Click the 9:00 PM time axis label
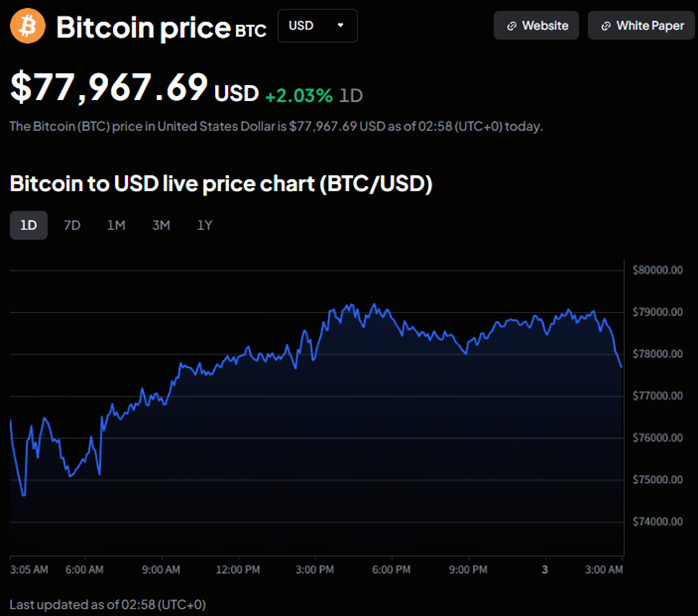698x616 pixels. 466,570
